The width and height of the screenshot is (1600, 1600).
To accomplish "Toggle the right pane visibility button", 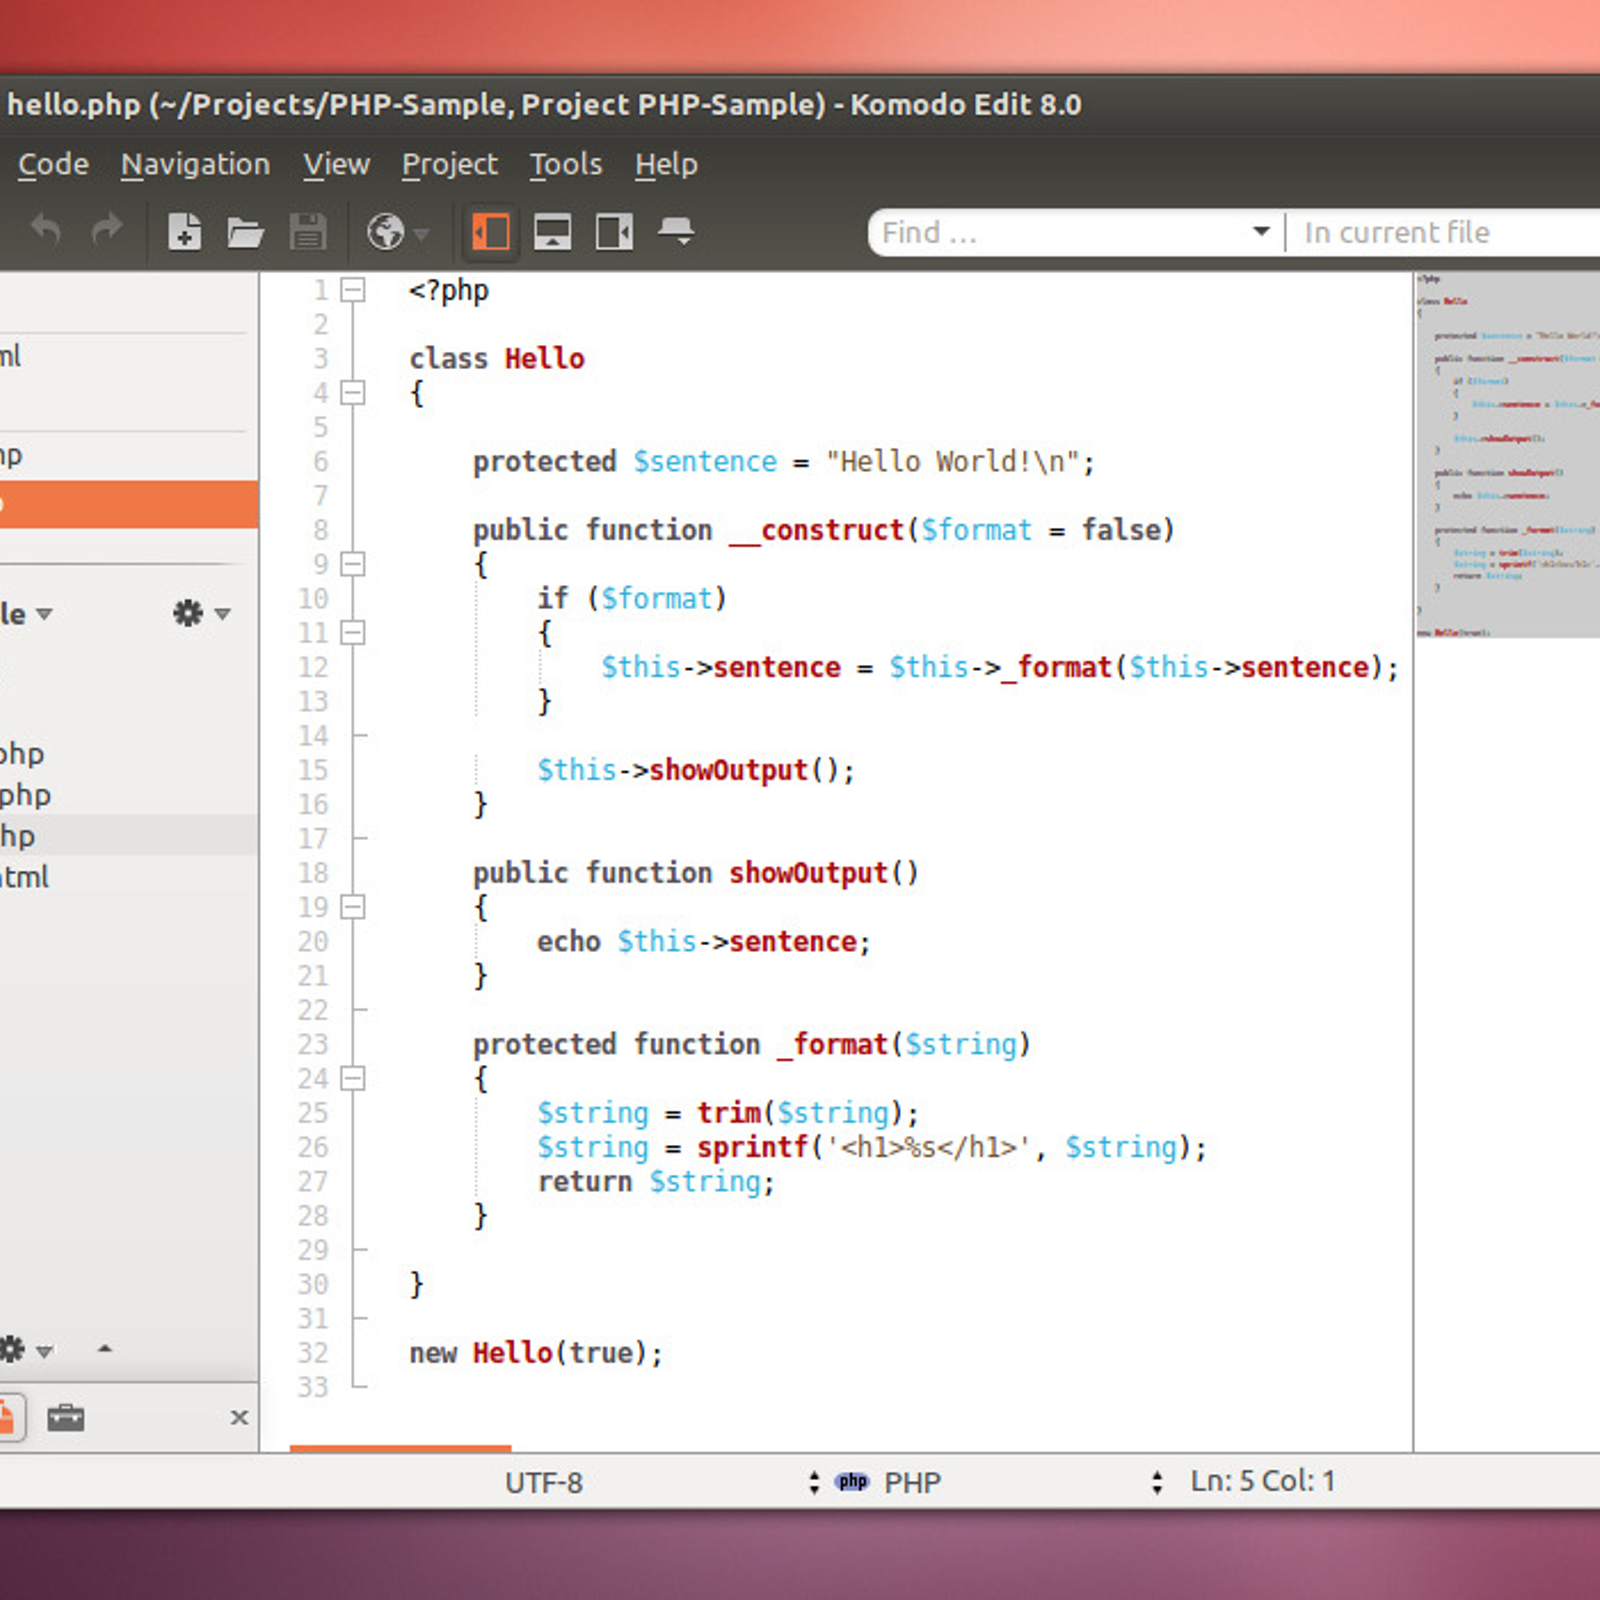I will tap(614, 232).
